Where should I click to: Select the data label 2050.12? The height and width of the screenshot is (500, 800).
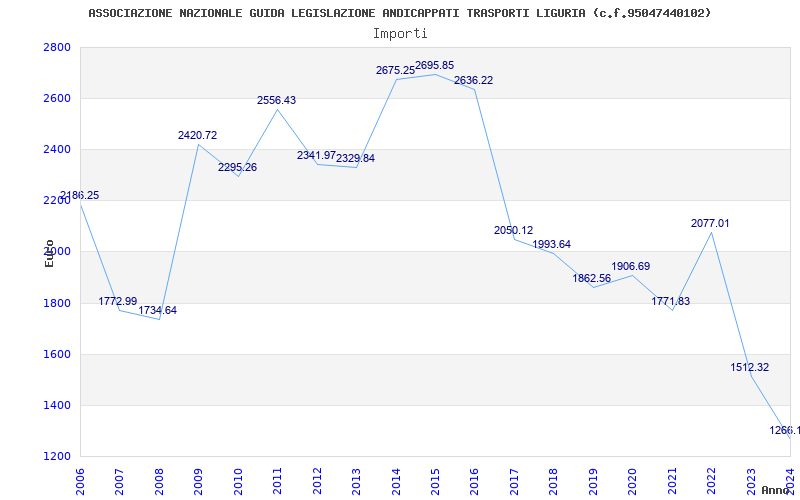pyautogui.click(x=513, y=231)
